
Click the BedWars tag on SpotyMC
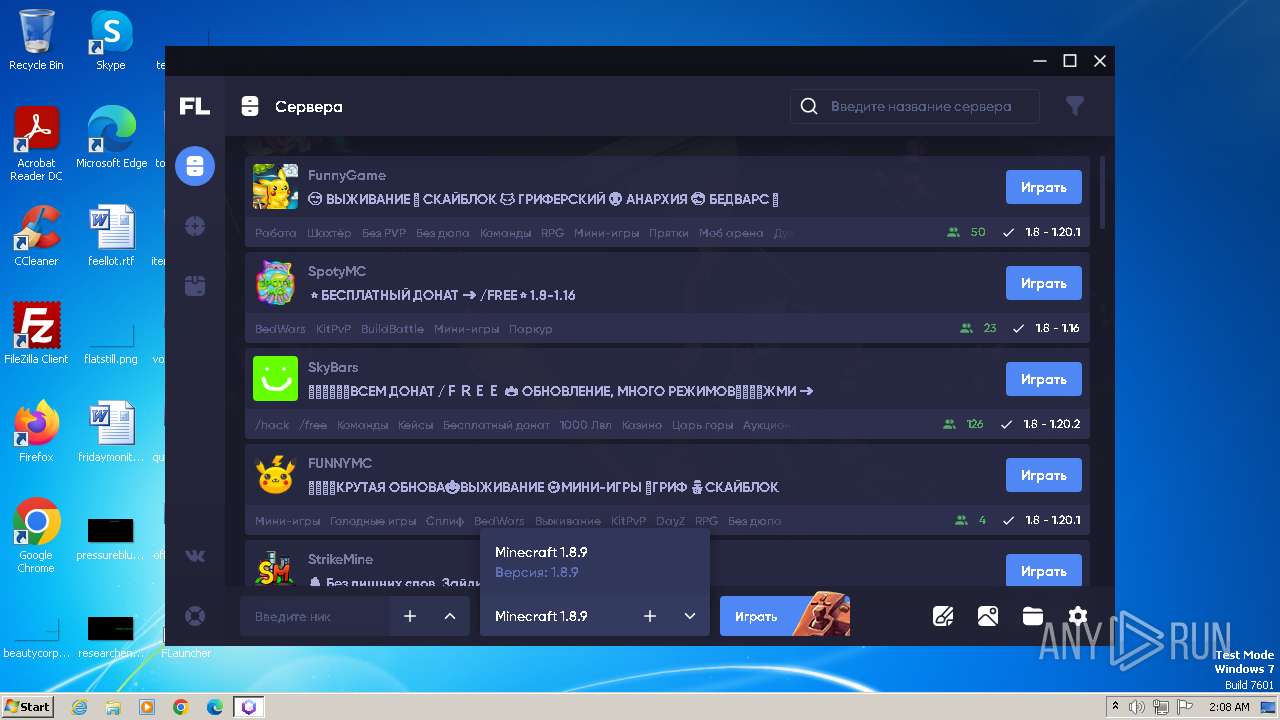click(x=280, y=329)
